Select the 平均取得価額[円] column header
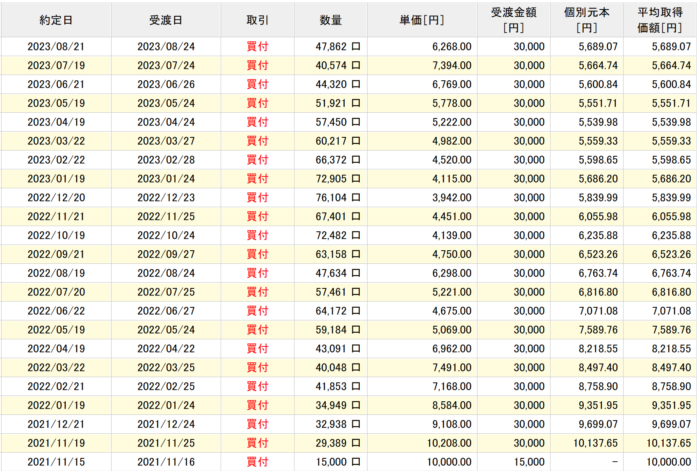Viewport: 697px width, 471px height. (x=660, y=20)
